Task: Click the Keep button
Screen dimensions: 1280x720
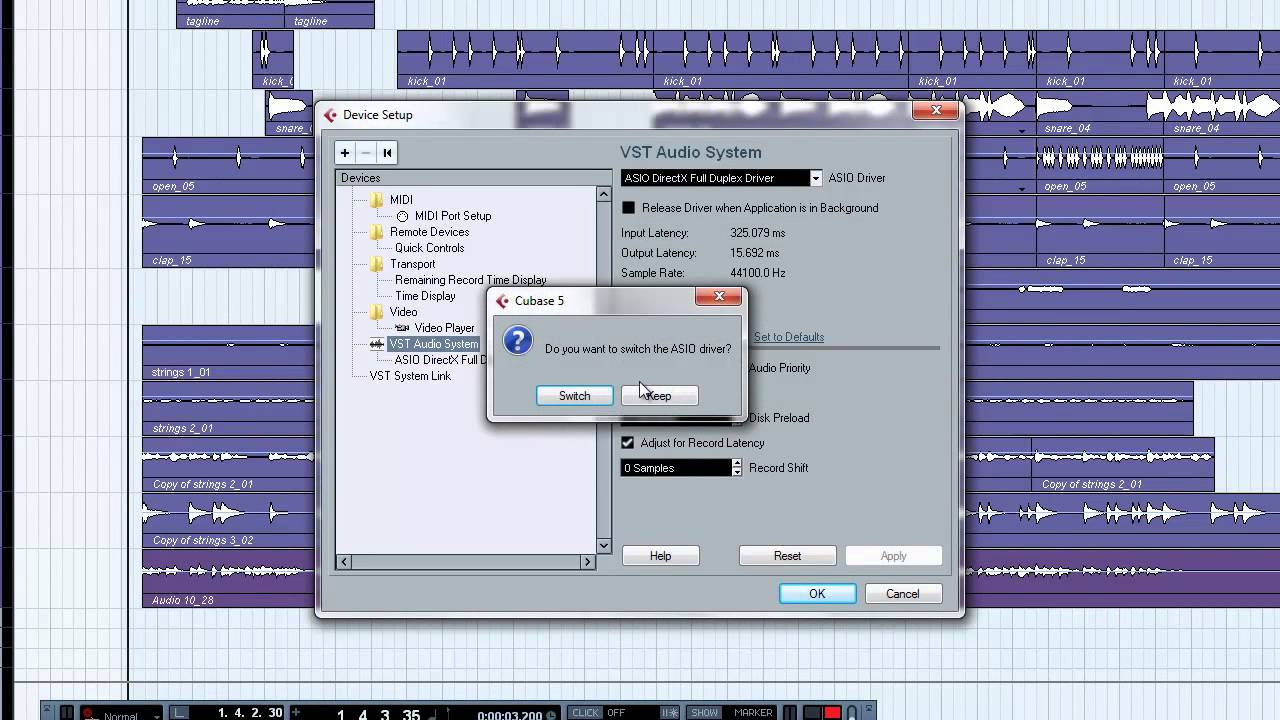Action: coord(659,396)
